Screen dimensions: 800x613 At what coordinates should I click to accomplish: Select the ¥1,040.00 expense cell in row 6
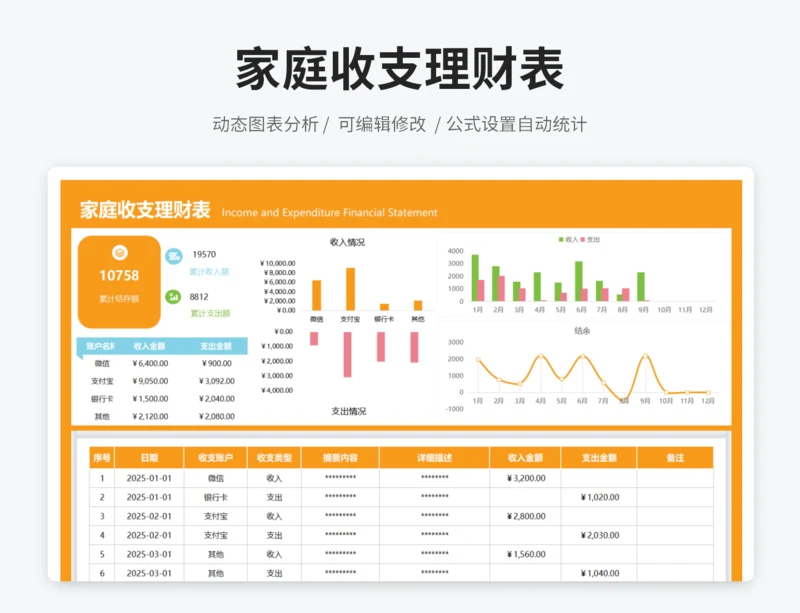(599, 573)
